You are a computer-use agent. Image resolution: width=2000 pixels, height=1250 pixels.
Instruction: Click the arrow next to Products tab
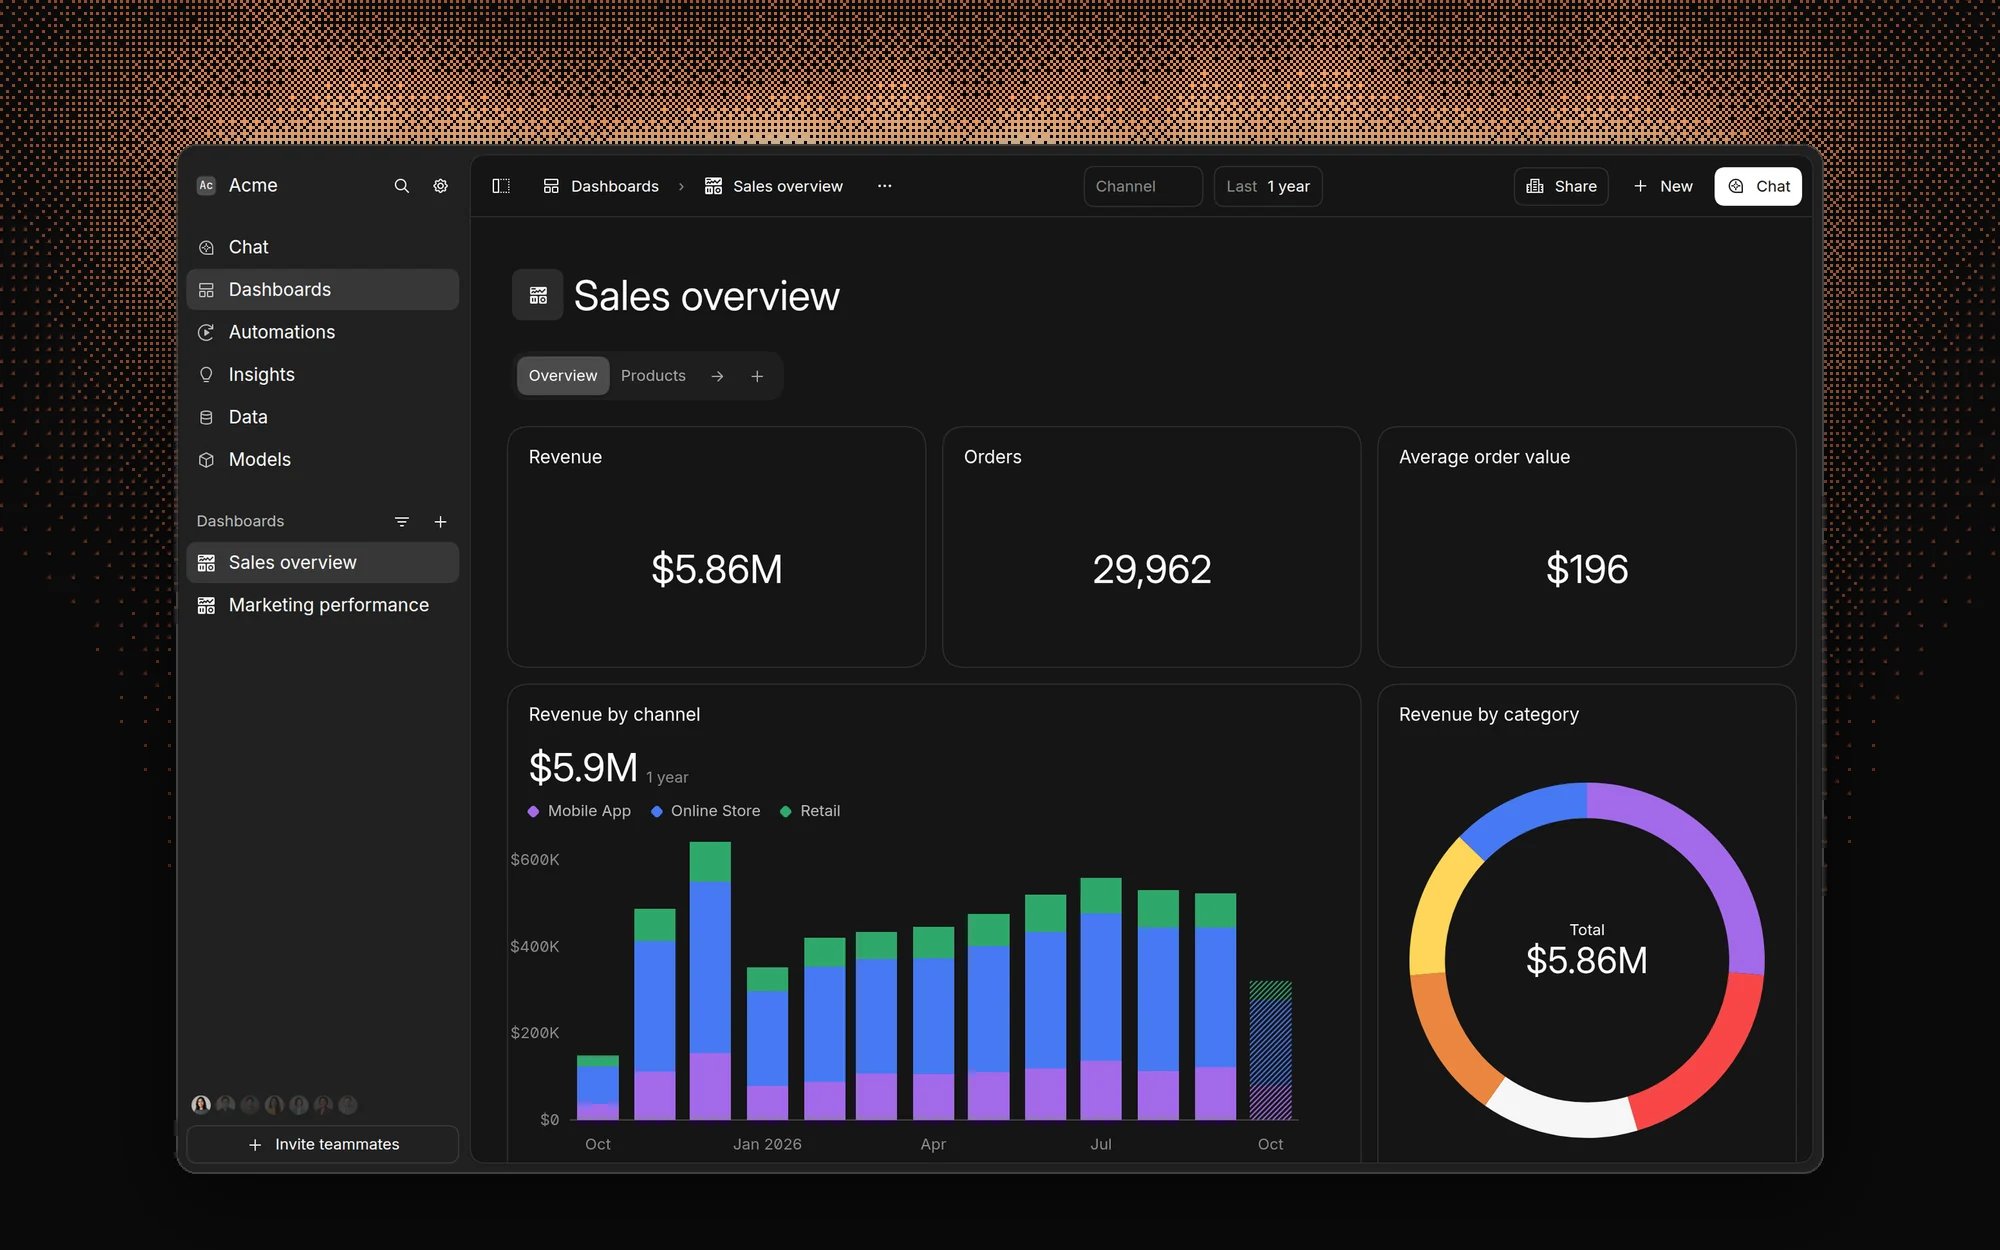pyautogui.click(x=717, y=376)
